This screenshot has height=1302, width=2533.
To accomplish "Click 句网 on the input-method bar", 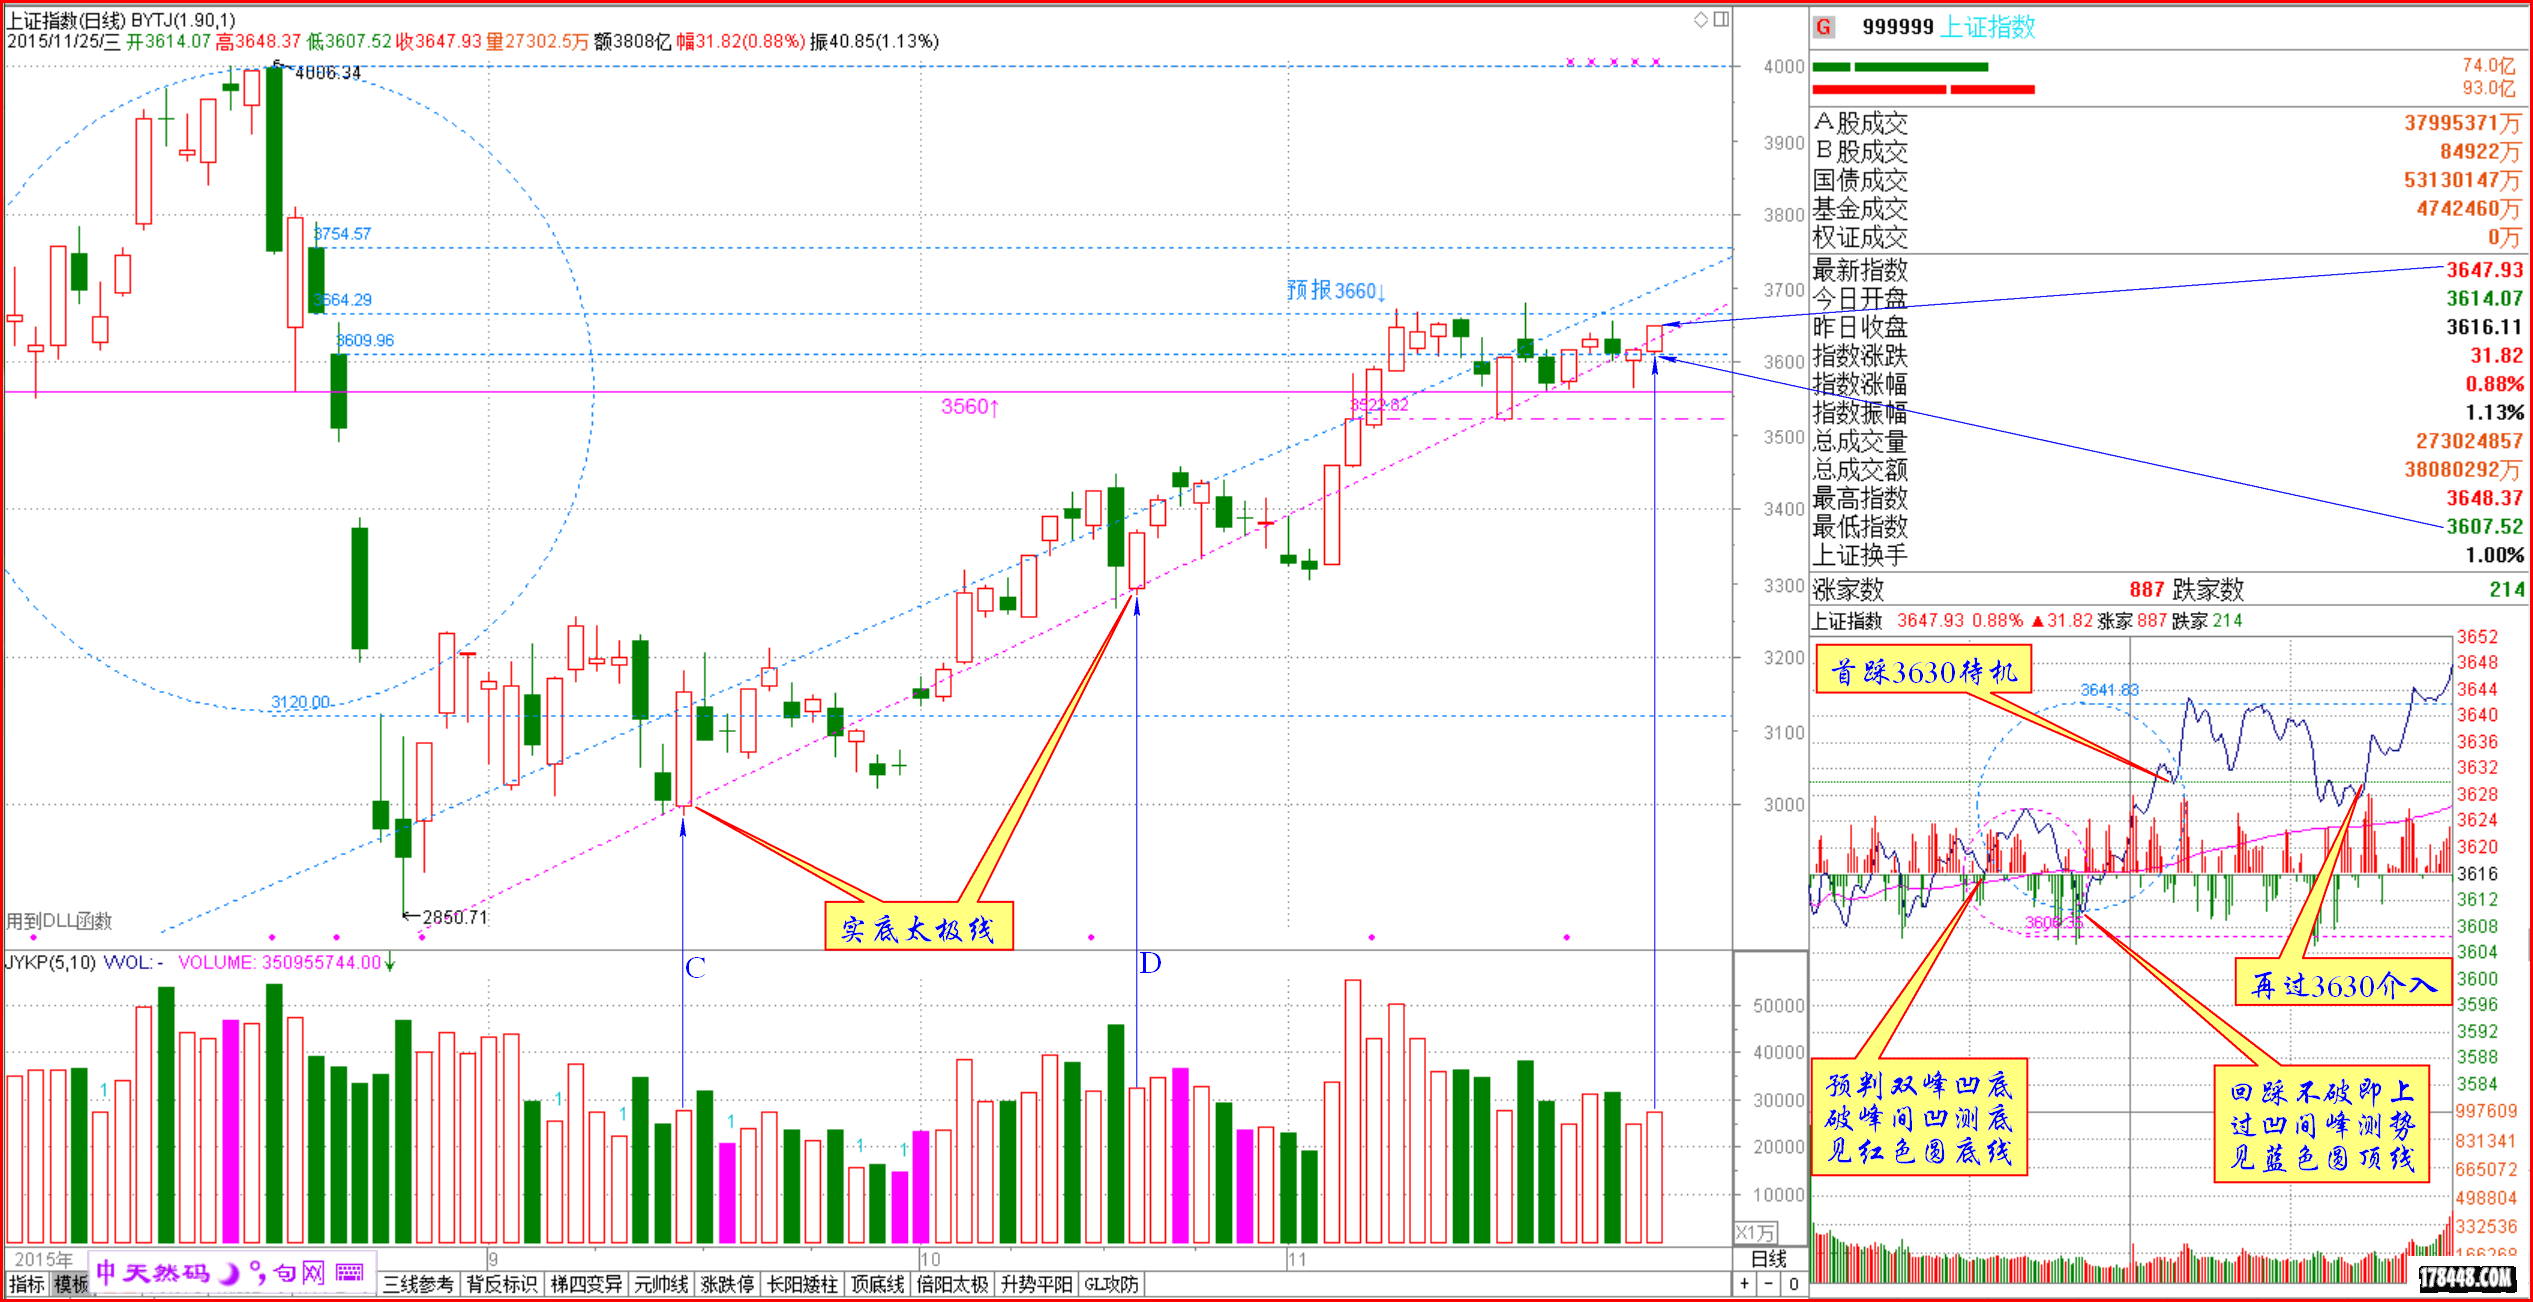I will [x=299, y=1273].
